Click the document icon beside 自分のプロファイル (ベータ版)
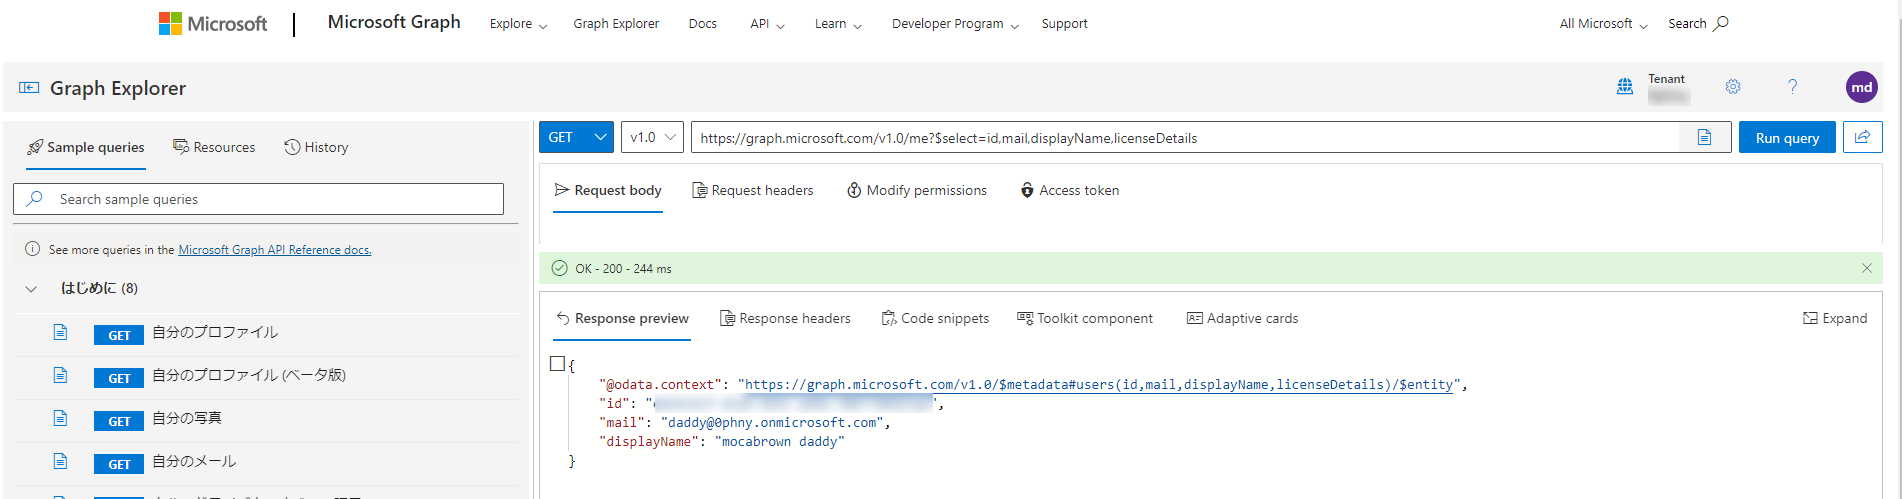Screen dimensions: 1902x499 pyautogui.click(x=60, y=375)
